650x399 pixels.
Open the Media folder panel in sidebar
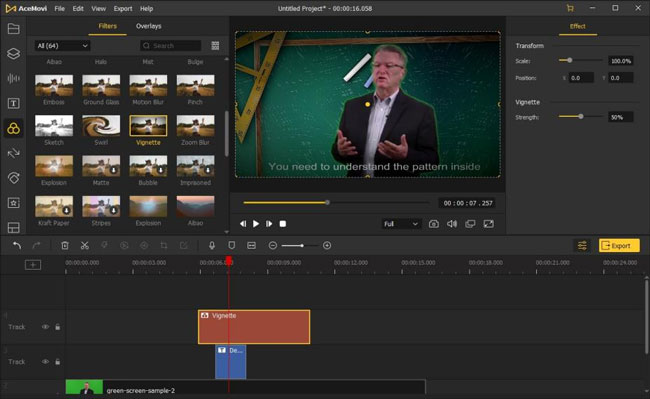(x=13, y=29)
